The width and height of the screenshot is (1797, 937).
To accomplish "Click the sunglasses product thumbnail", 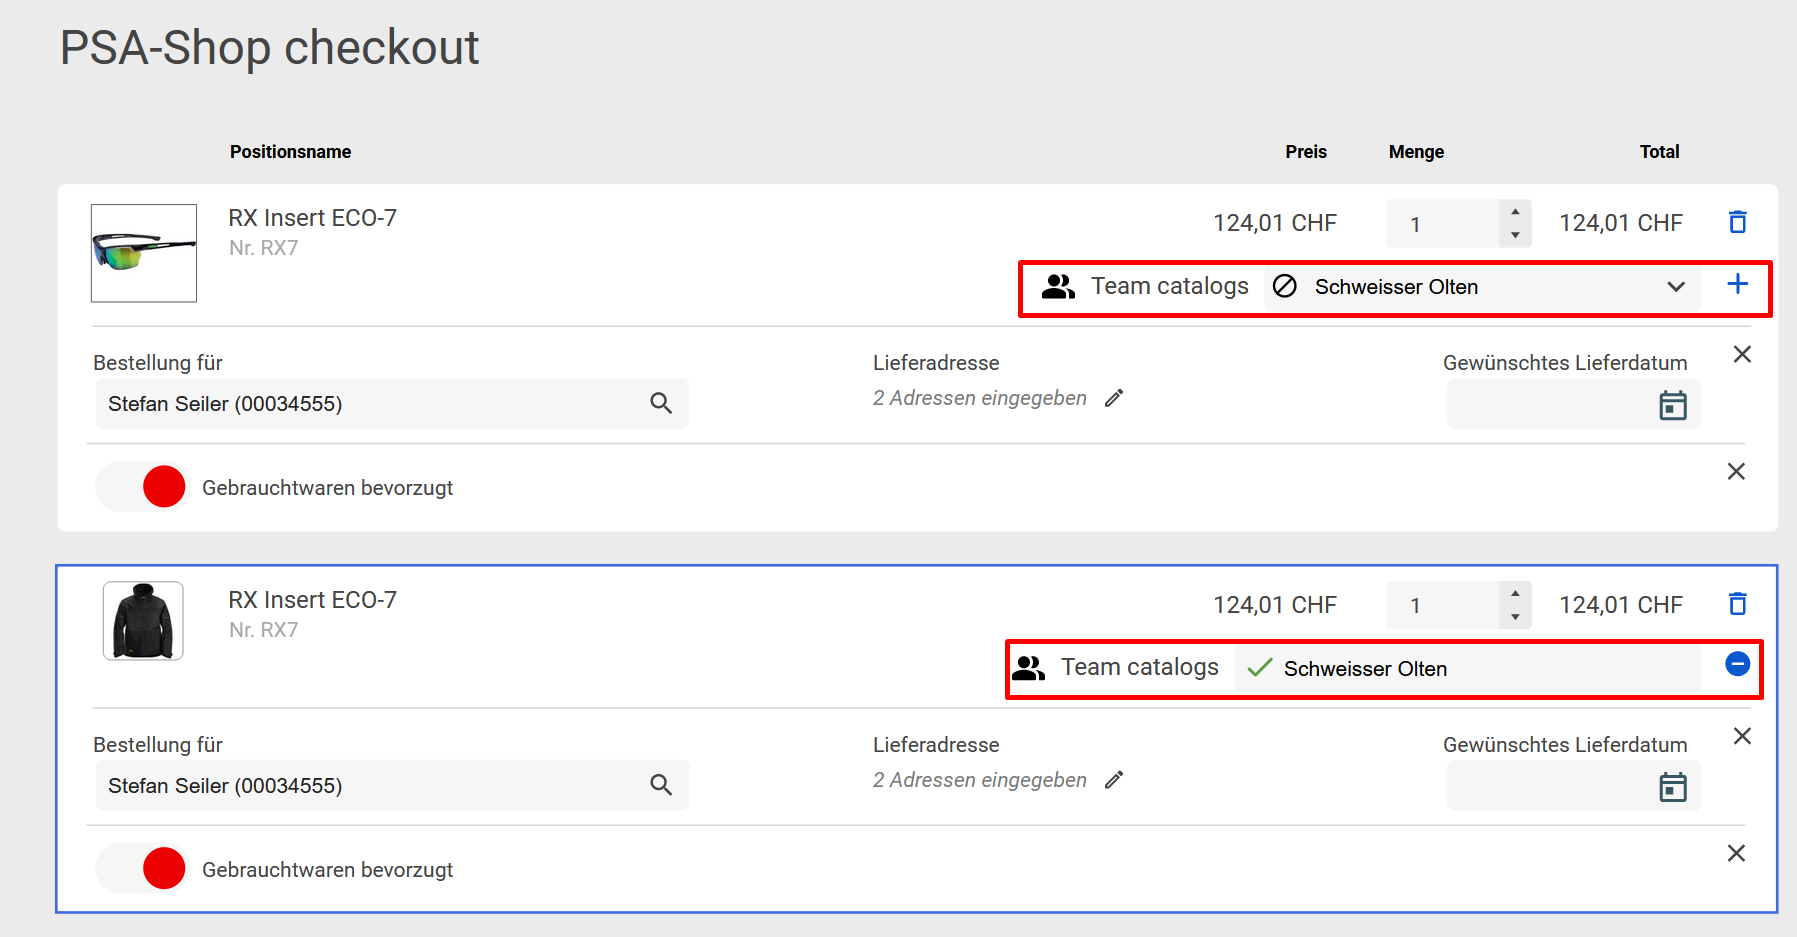I will pyautogui.click(x=144, y=253).
